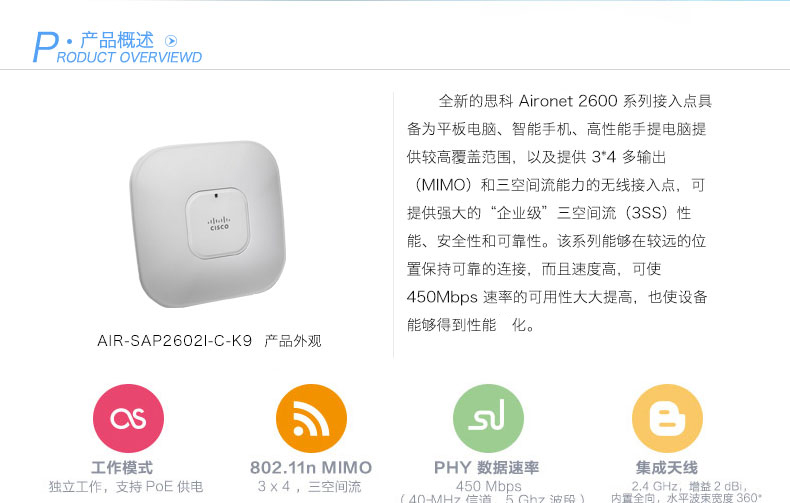Screen dimensions: 790x503
Task: Select the Cisco access point product image
Action: (208, 224)
